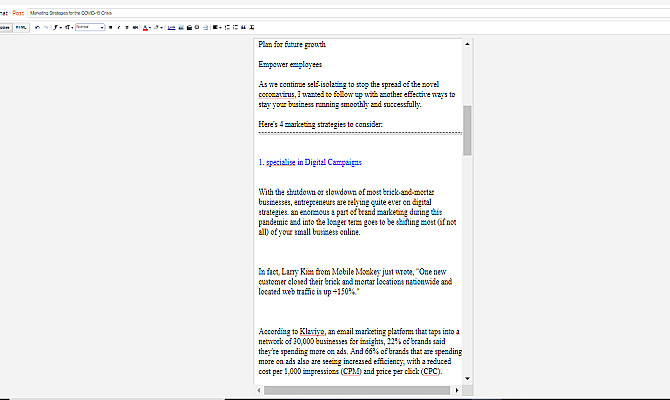Toggle bold formatting
The image size is (670, 400).
click(x=111, y=27)
